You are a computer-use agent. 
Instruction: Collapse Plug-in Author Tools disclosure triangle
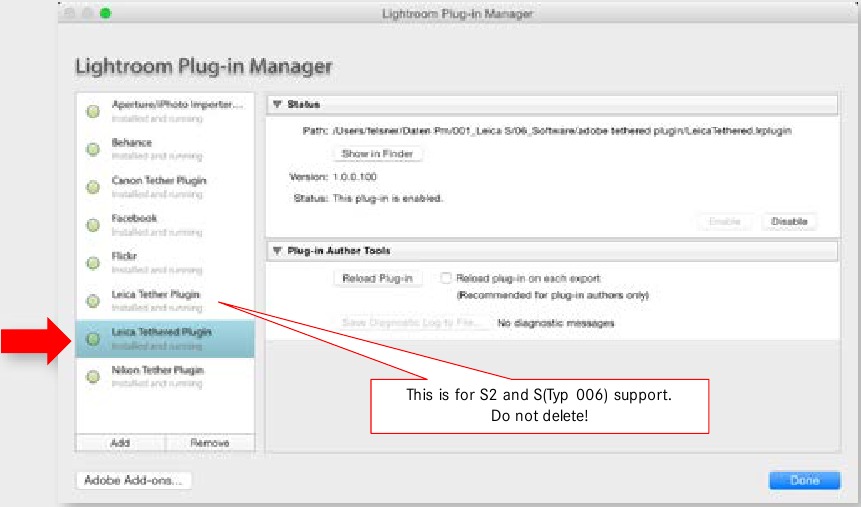point(277,250)
